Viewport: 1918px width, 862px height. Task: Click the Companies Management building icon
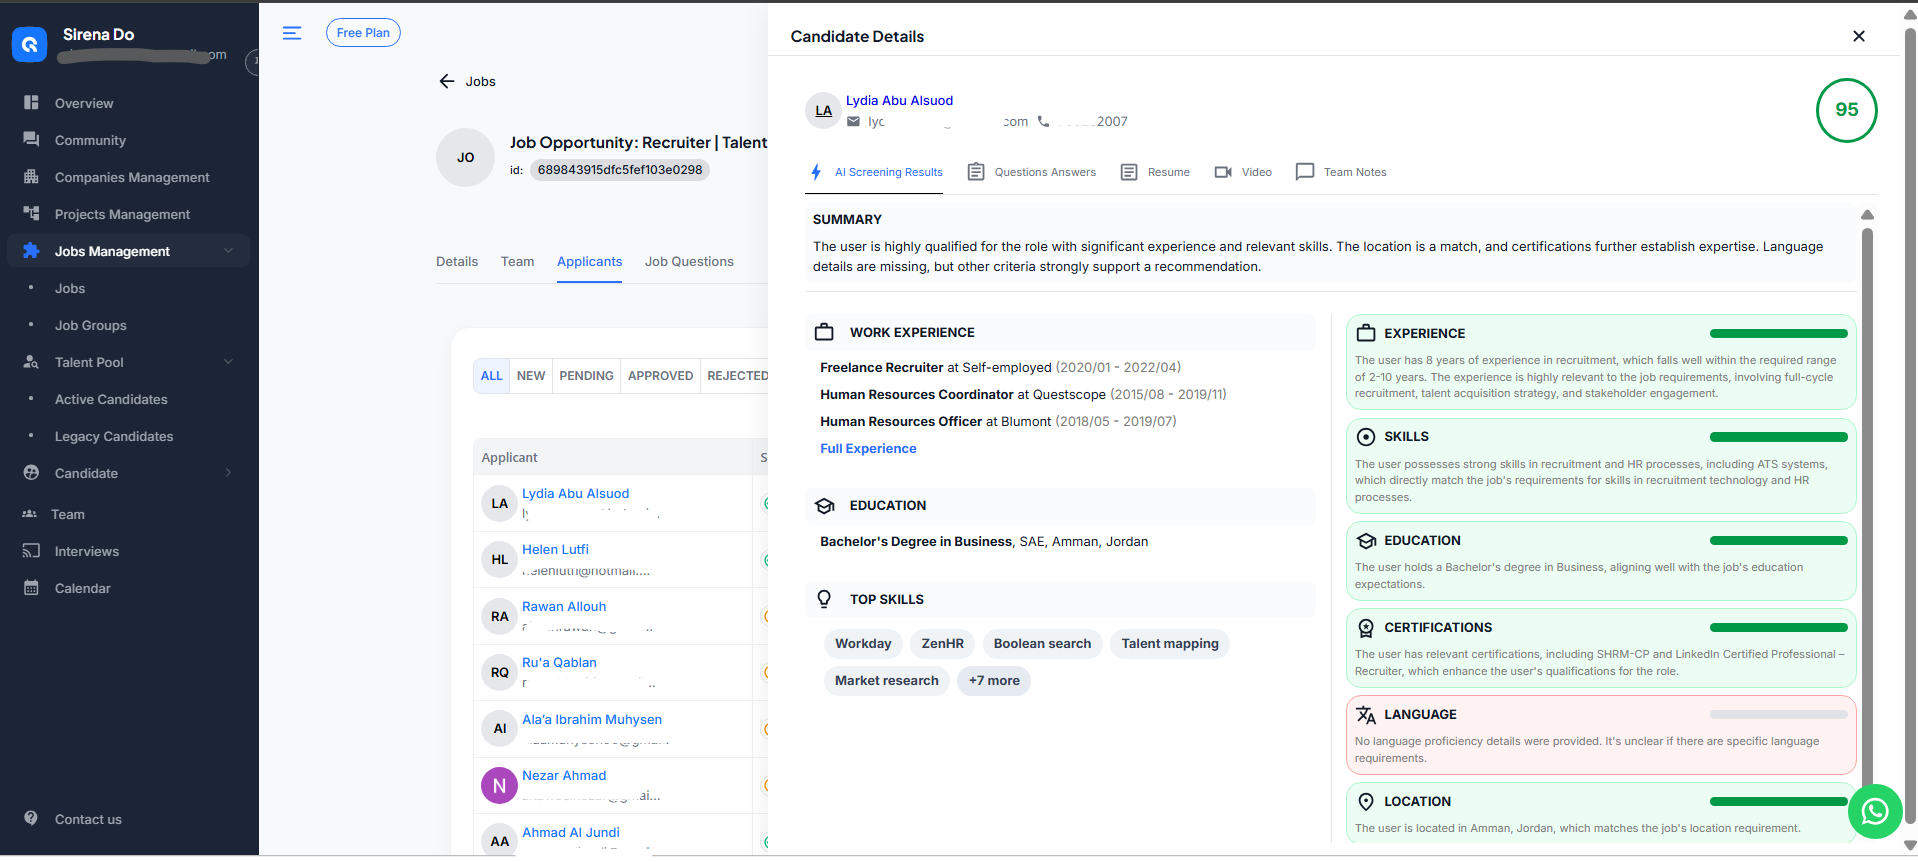tap(31, 176)
